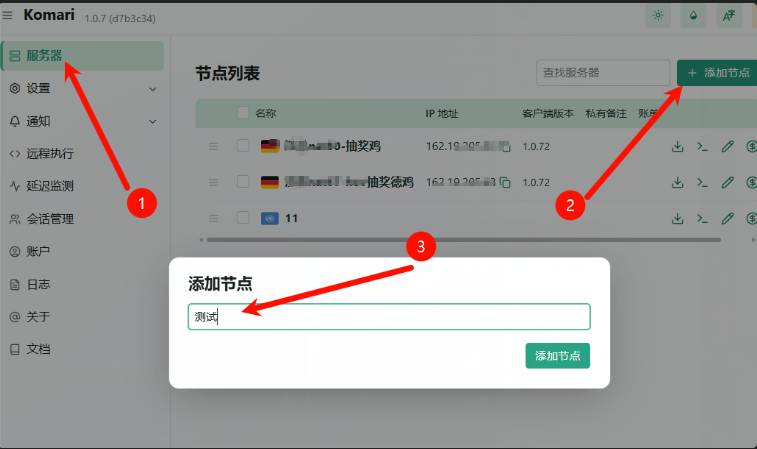Click the 添加节点 button in the dialog

tap(557, 355)
